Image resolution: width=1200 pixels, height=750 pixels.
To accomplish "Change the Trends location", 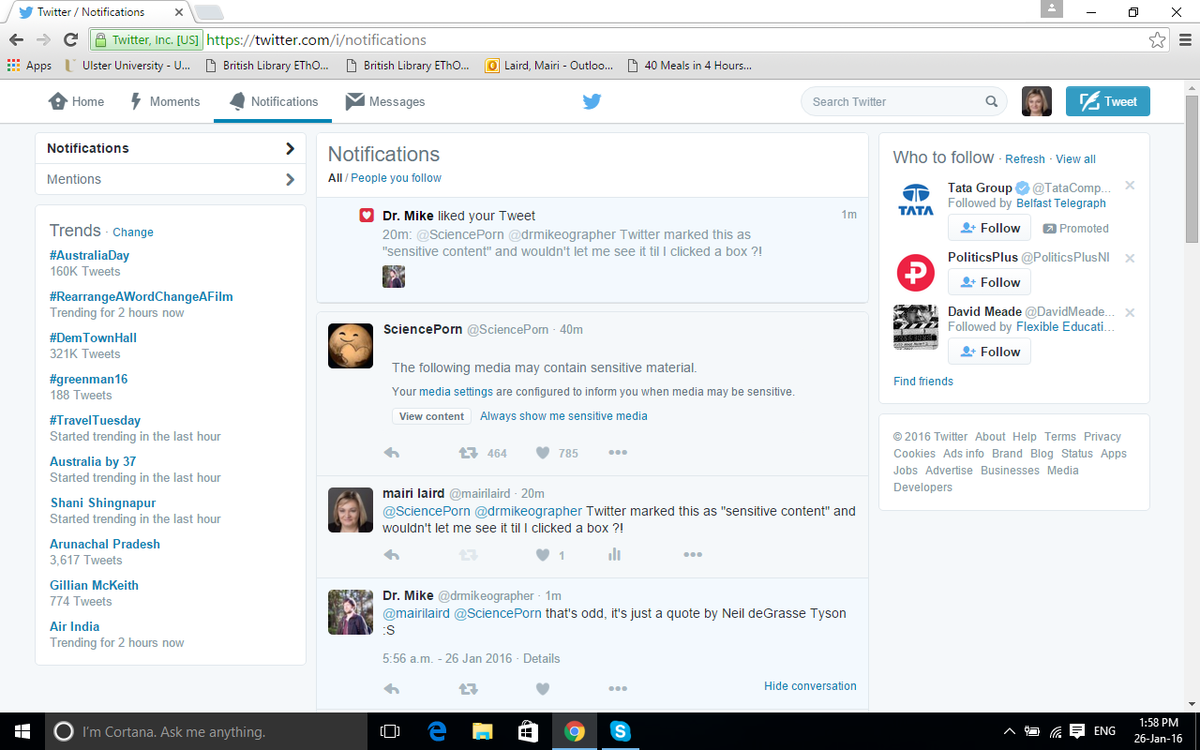I will point(133,232).
